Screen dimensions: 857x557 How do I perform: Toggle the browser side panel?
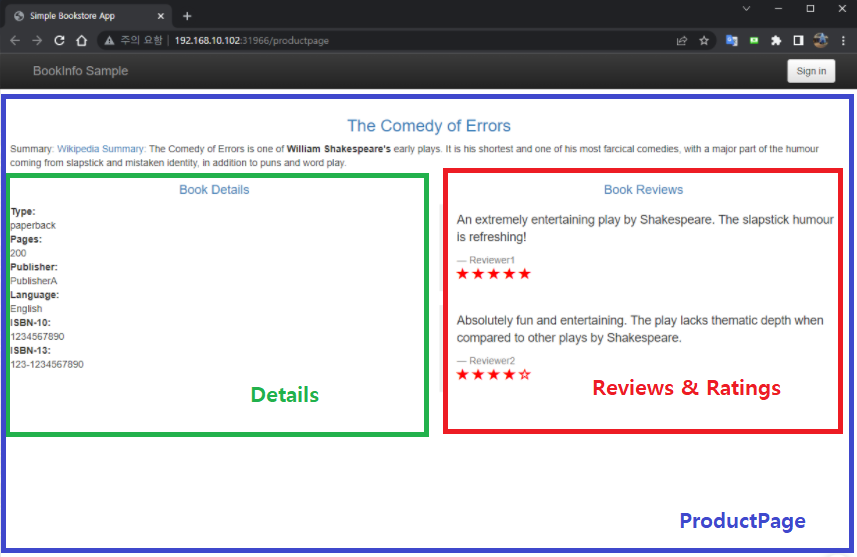pos(798,41)
